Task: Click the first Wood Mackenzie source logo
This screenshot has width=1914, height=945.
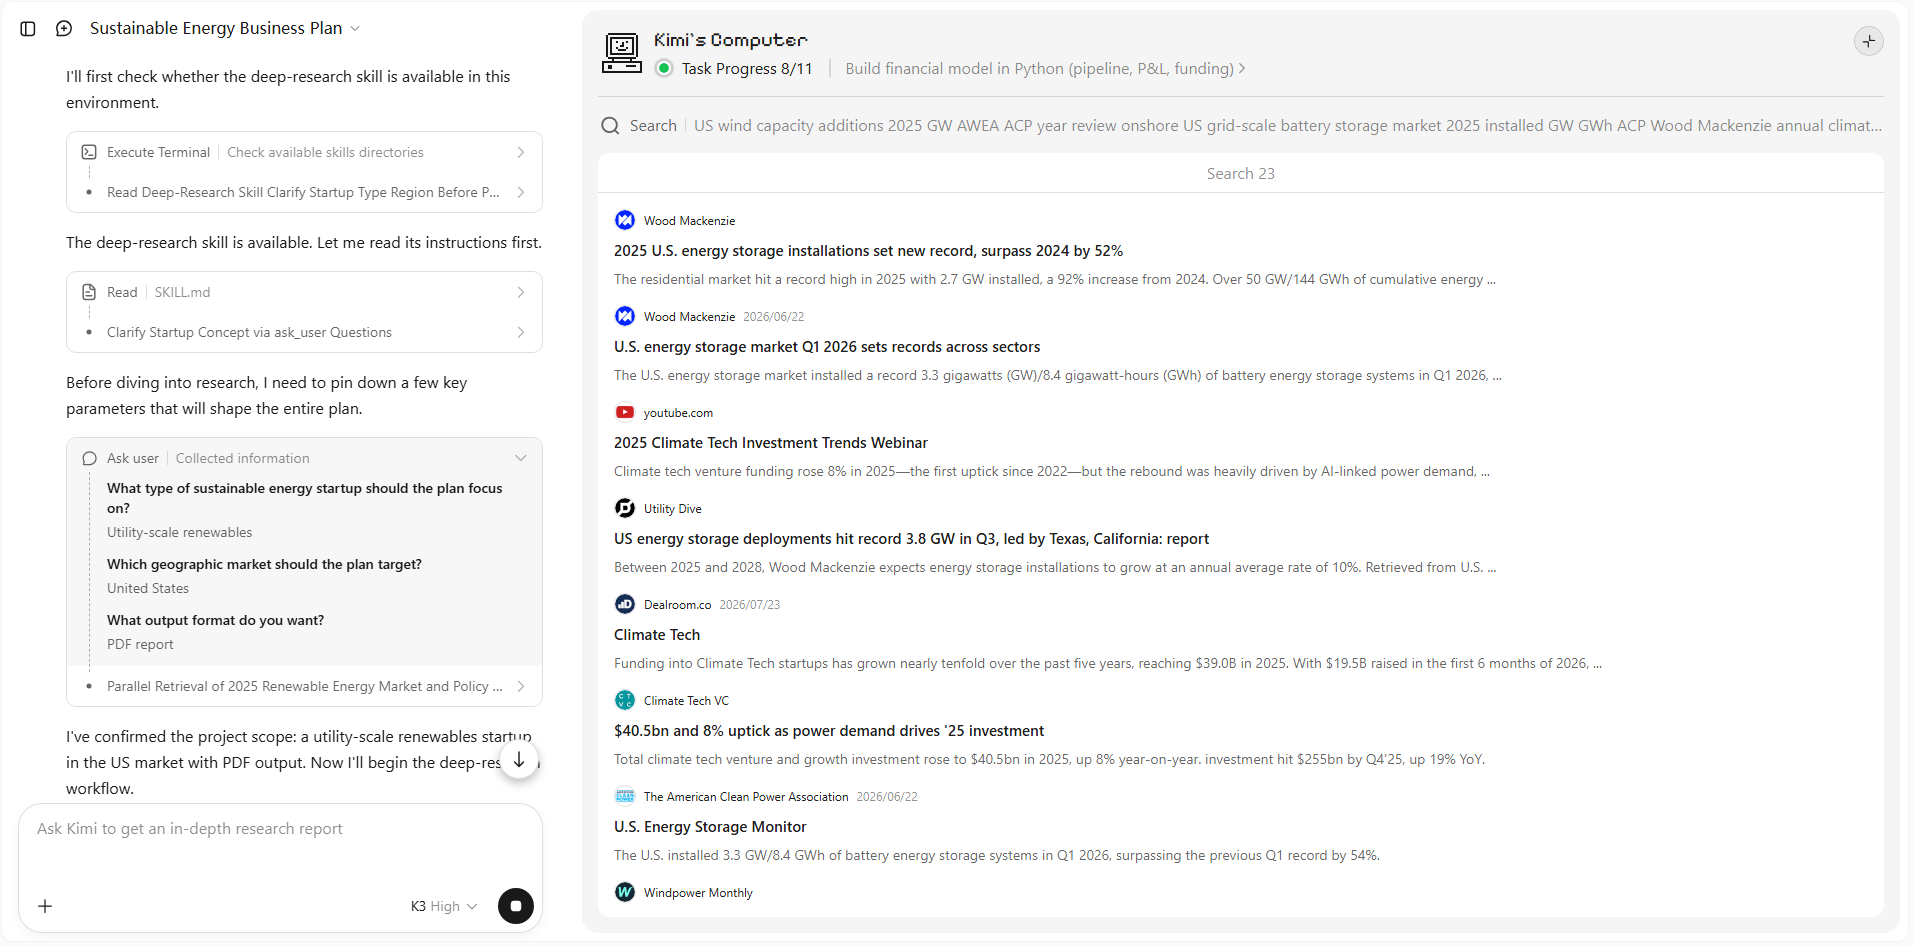Action: (625, 220)
